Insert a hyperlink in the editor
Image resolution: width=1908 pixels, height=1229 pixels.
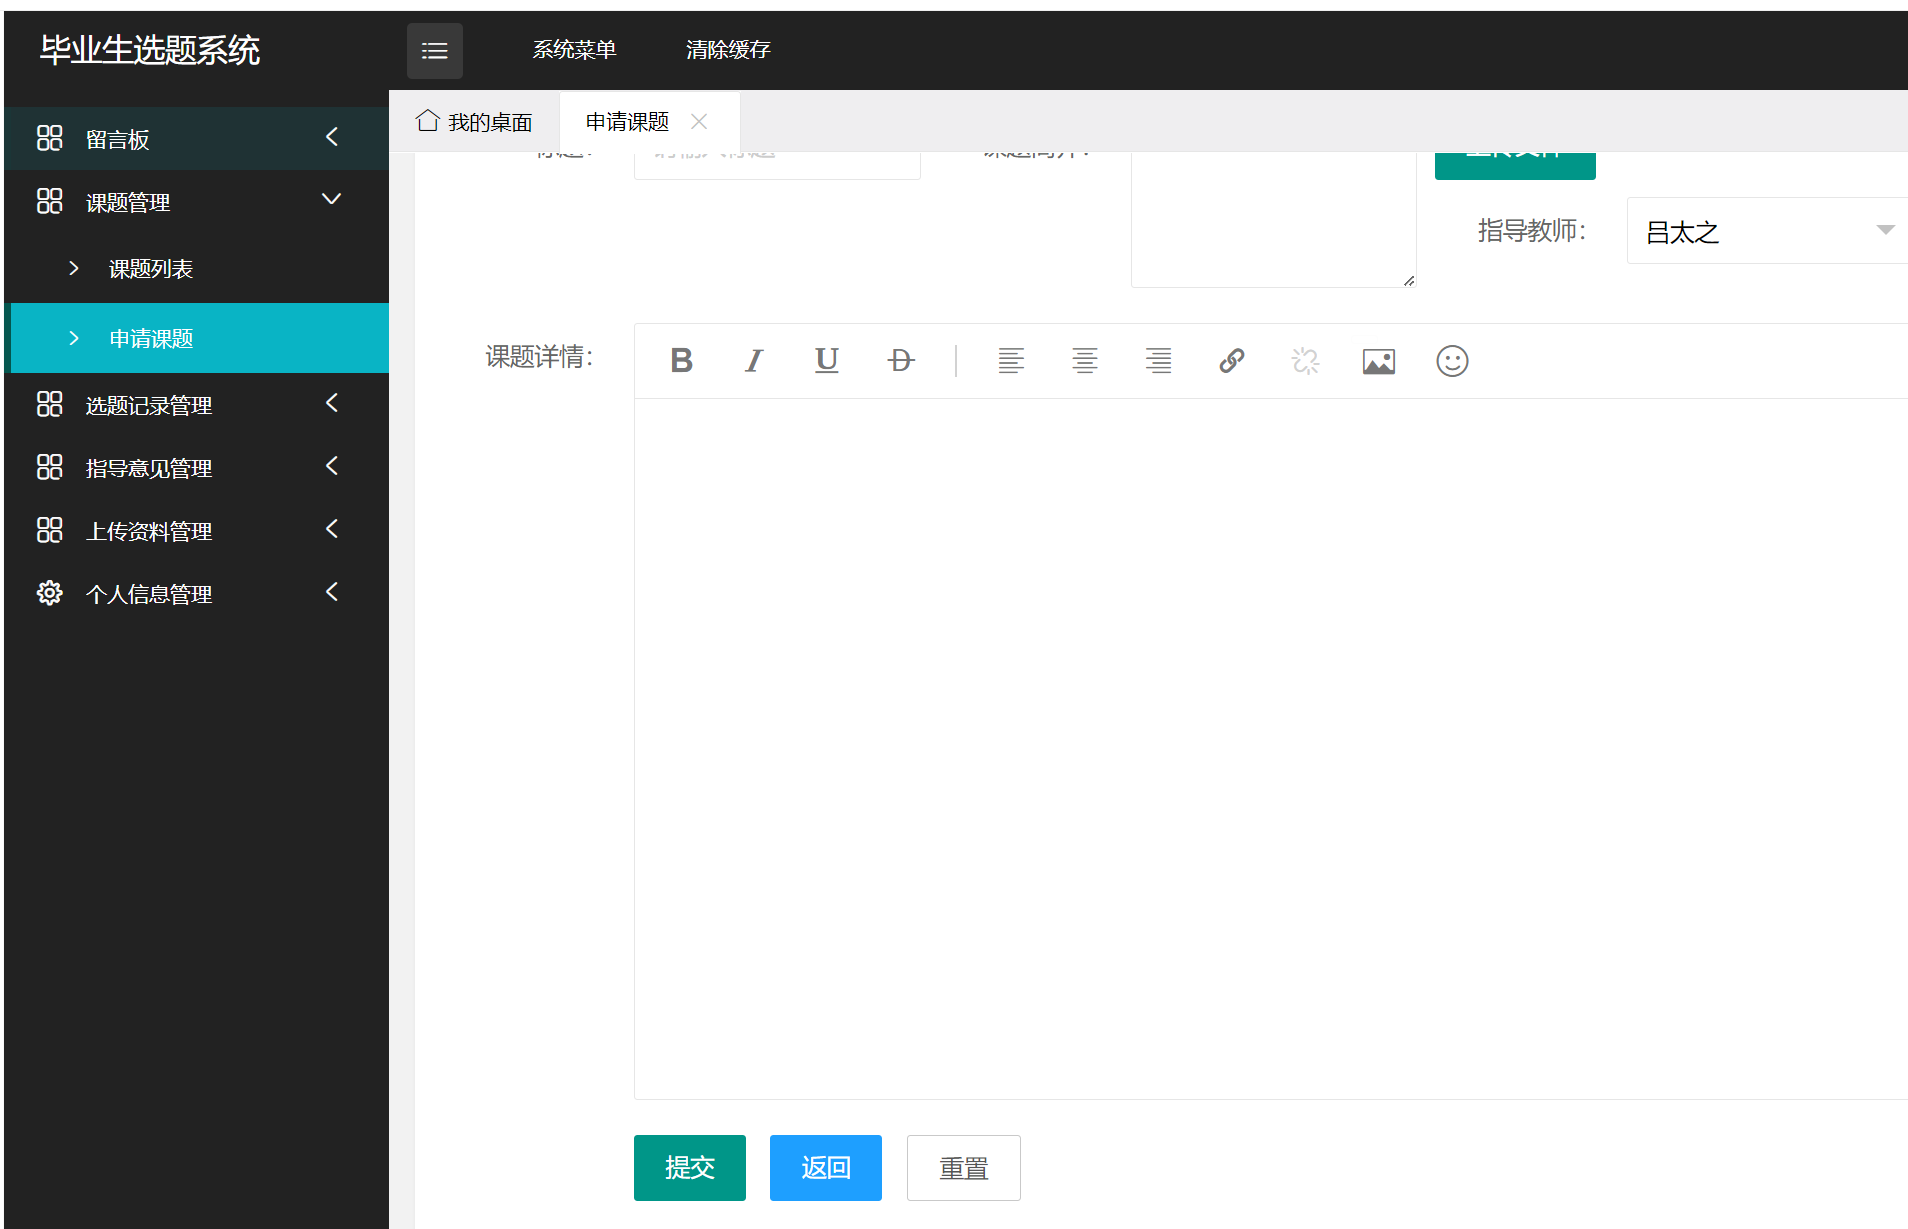pyautogui.click(x=1231, y=361)
